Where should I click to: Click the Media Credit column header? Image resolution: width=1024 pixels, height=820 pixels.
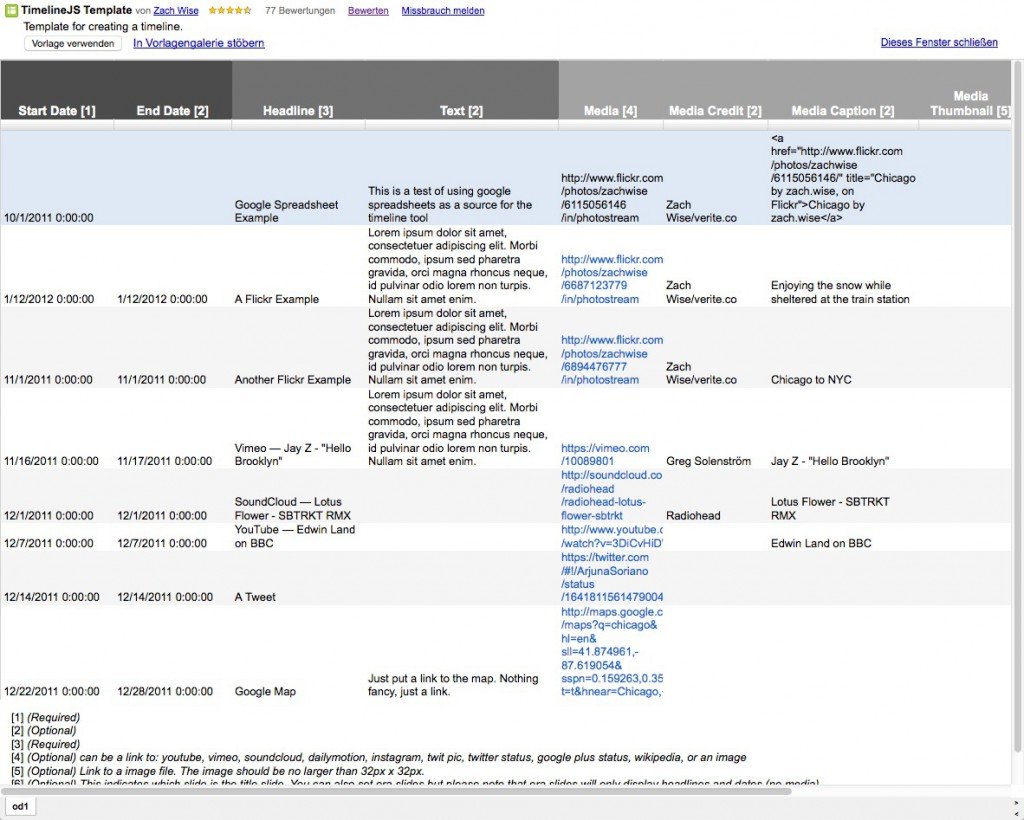[715, 111]
